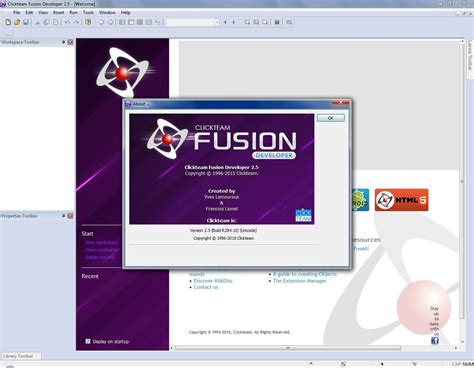474x368 pixels.
Task: Click the Redo toolbar icon
Action: (x=77, y=22)
